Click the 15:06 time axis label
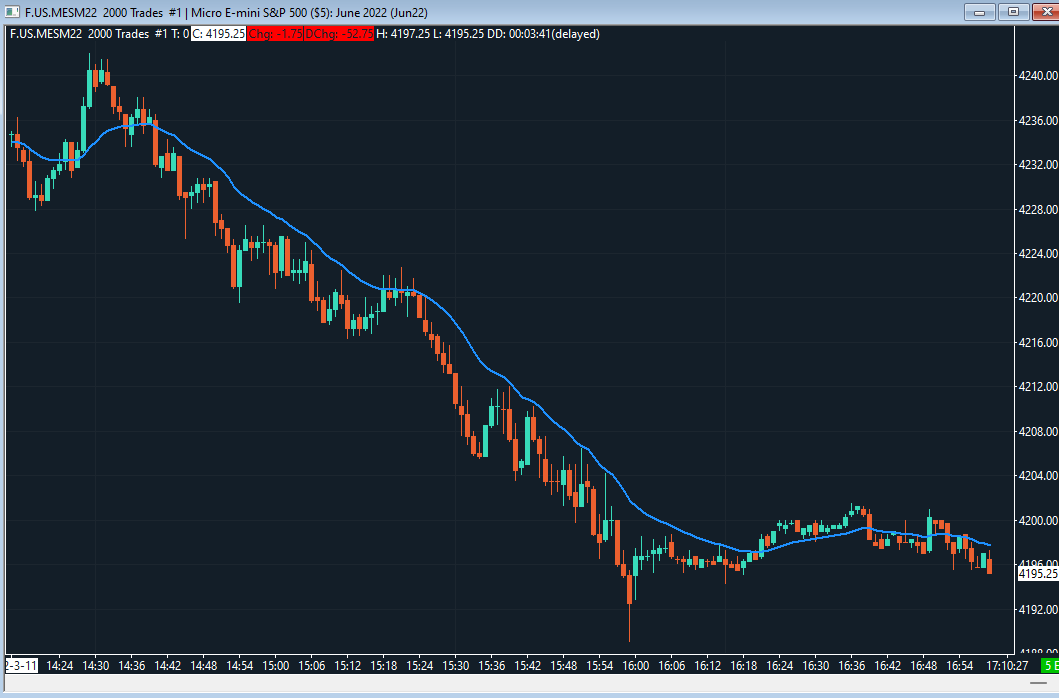The image size is (1059, 698). point(311,666)
